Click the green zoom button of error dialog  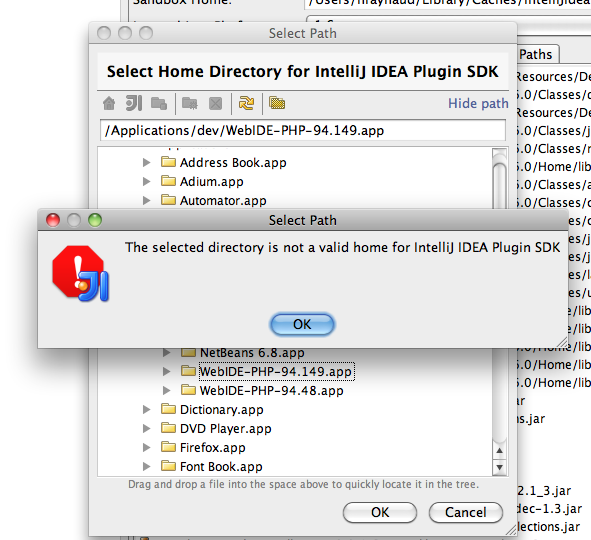point(95,220)
